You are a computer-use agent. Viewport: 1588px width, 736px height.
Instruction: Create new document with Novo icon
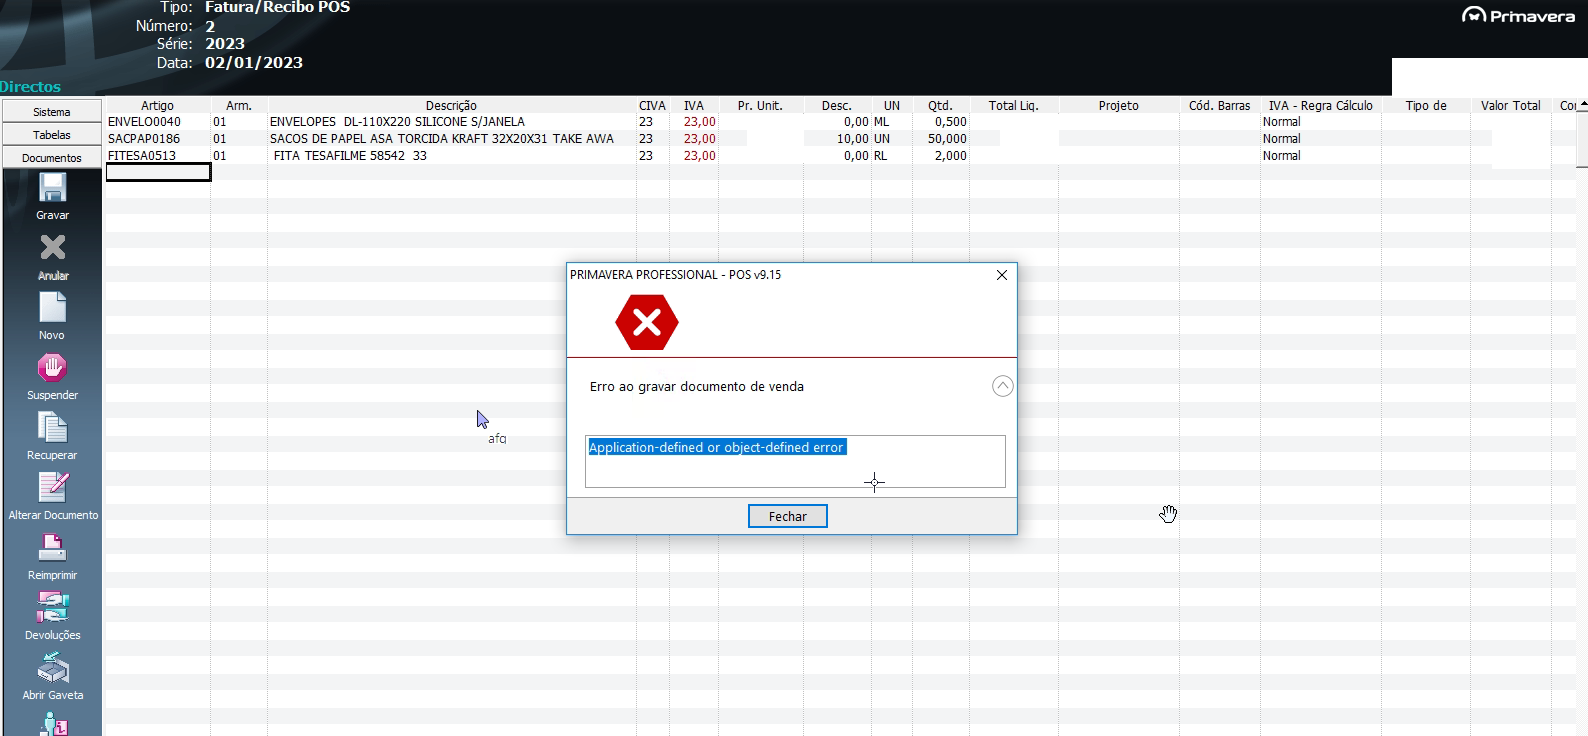(x=52, y=308)
